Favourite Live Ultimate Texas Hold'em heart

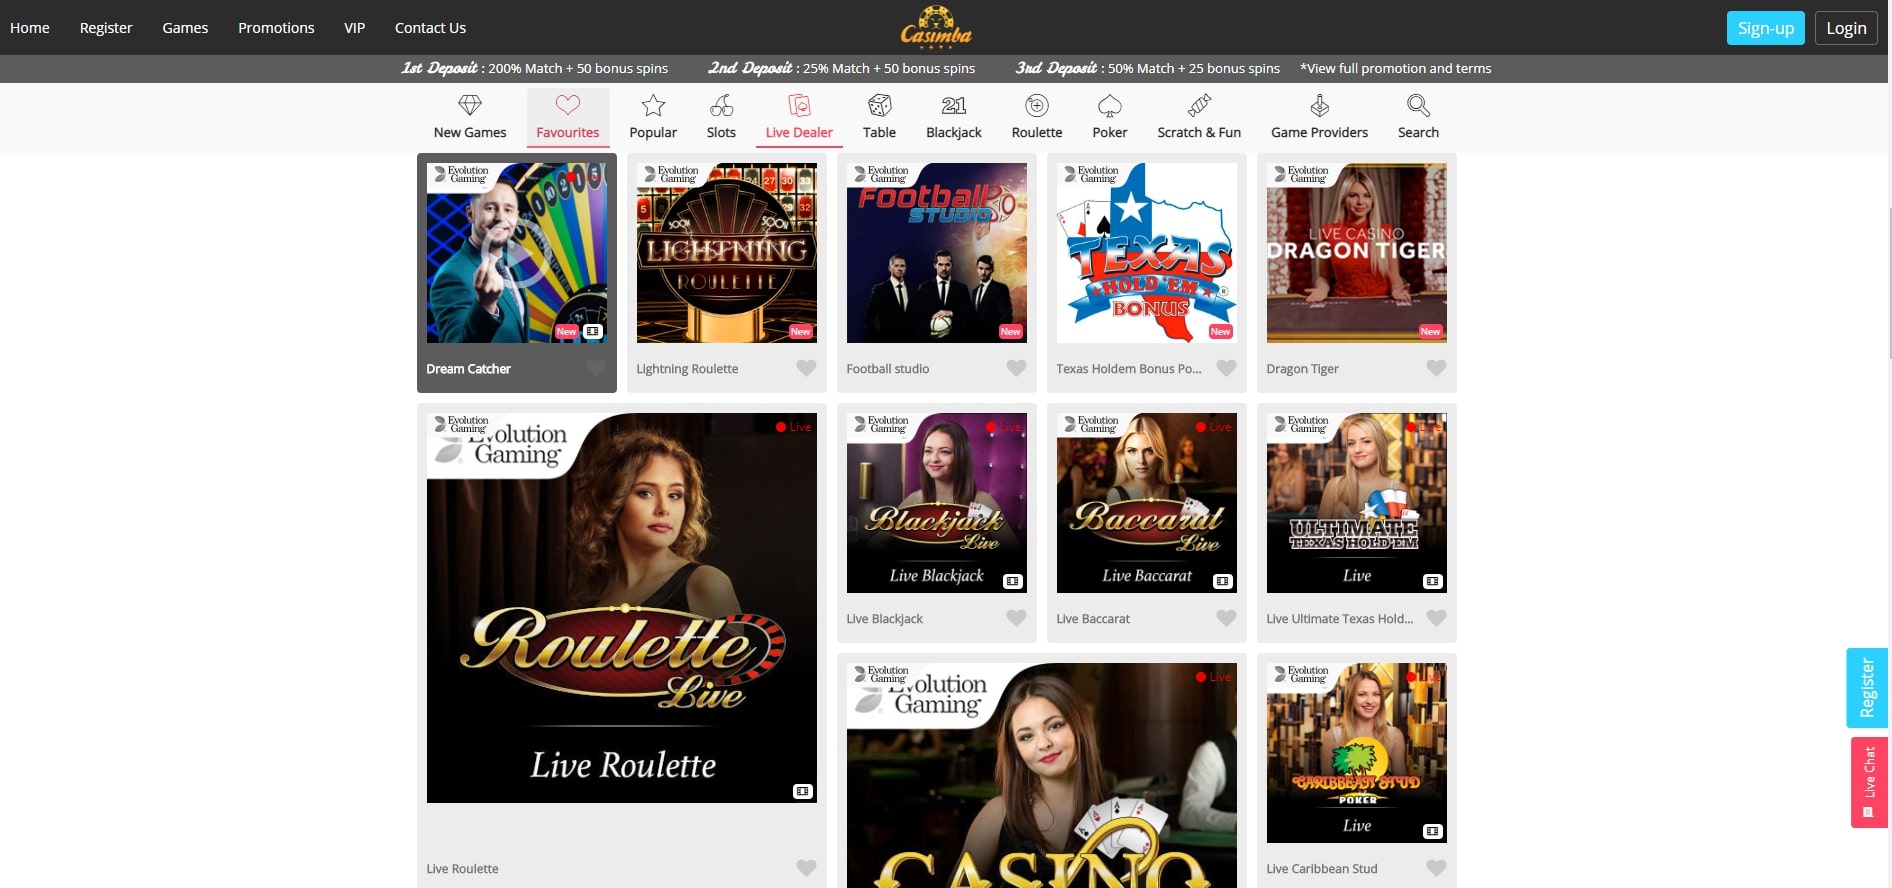point(1436,618)
